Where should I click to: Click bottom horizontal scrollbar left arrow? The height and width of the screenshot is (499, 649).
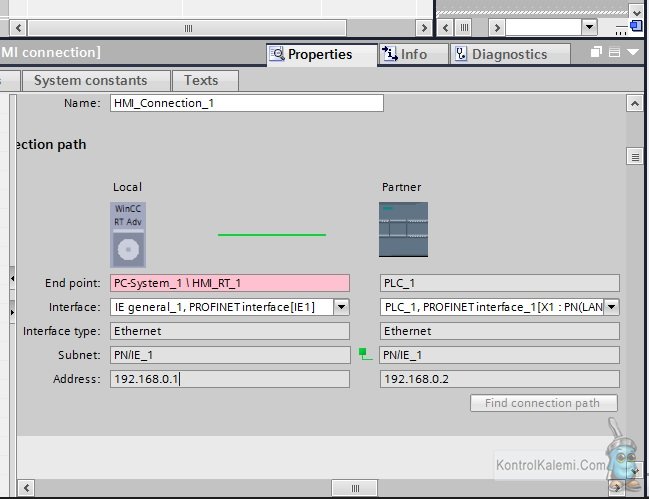(26, 488)
